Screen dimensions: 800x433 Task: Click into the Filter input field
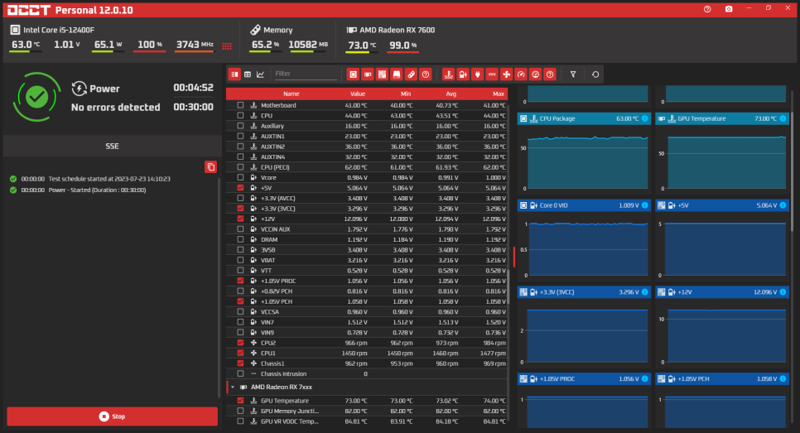pyautogui.click(x=305, y=74)
